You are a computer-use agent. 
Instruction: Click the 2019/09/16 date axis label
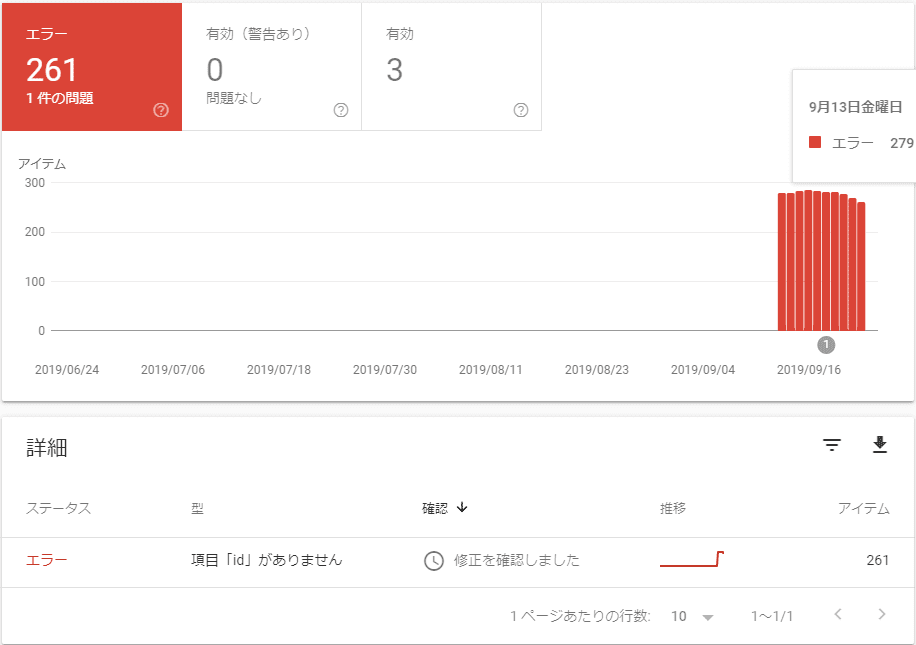(x=809, y=370)
